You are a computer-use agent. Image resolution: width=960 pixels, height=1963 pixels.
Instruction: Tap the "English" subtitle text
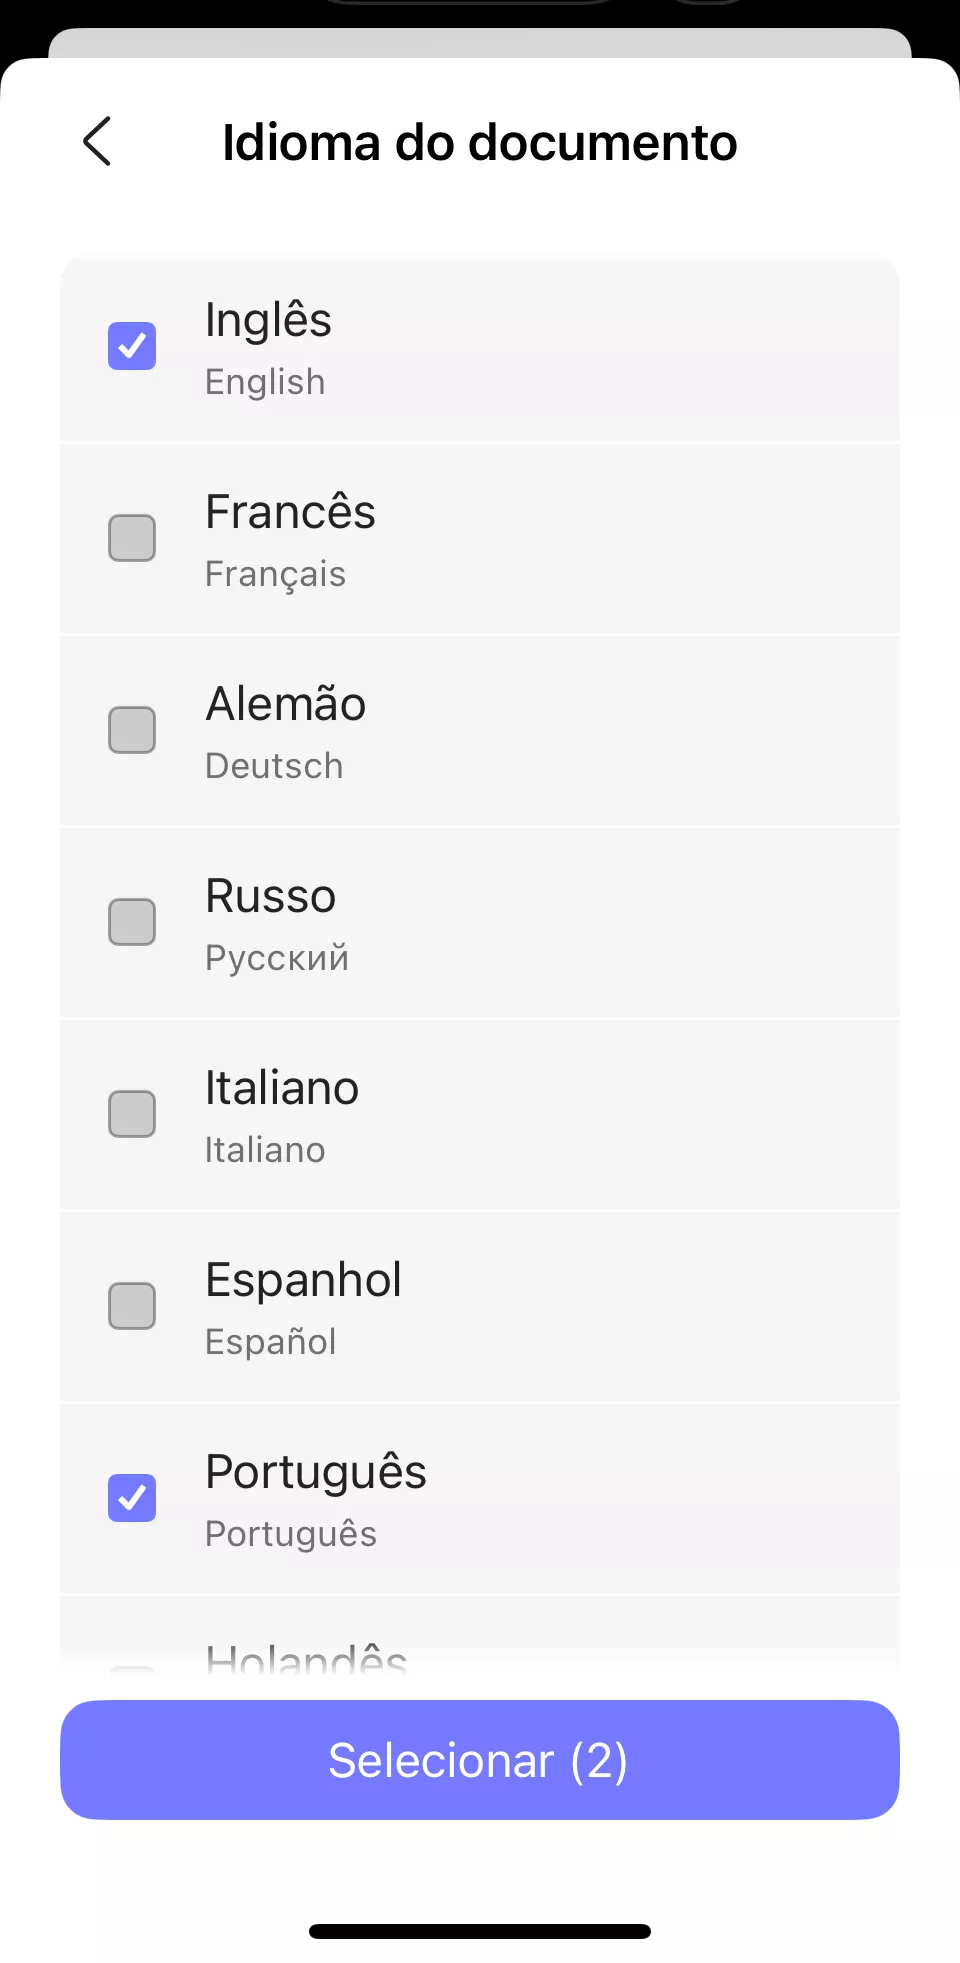(x=265, y=382)
